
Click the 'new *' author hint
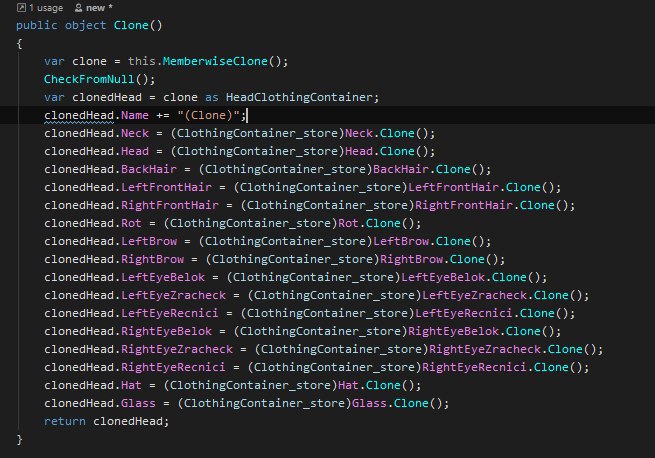tap(99, 8)
